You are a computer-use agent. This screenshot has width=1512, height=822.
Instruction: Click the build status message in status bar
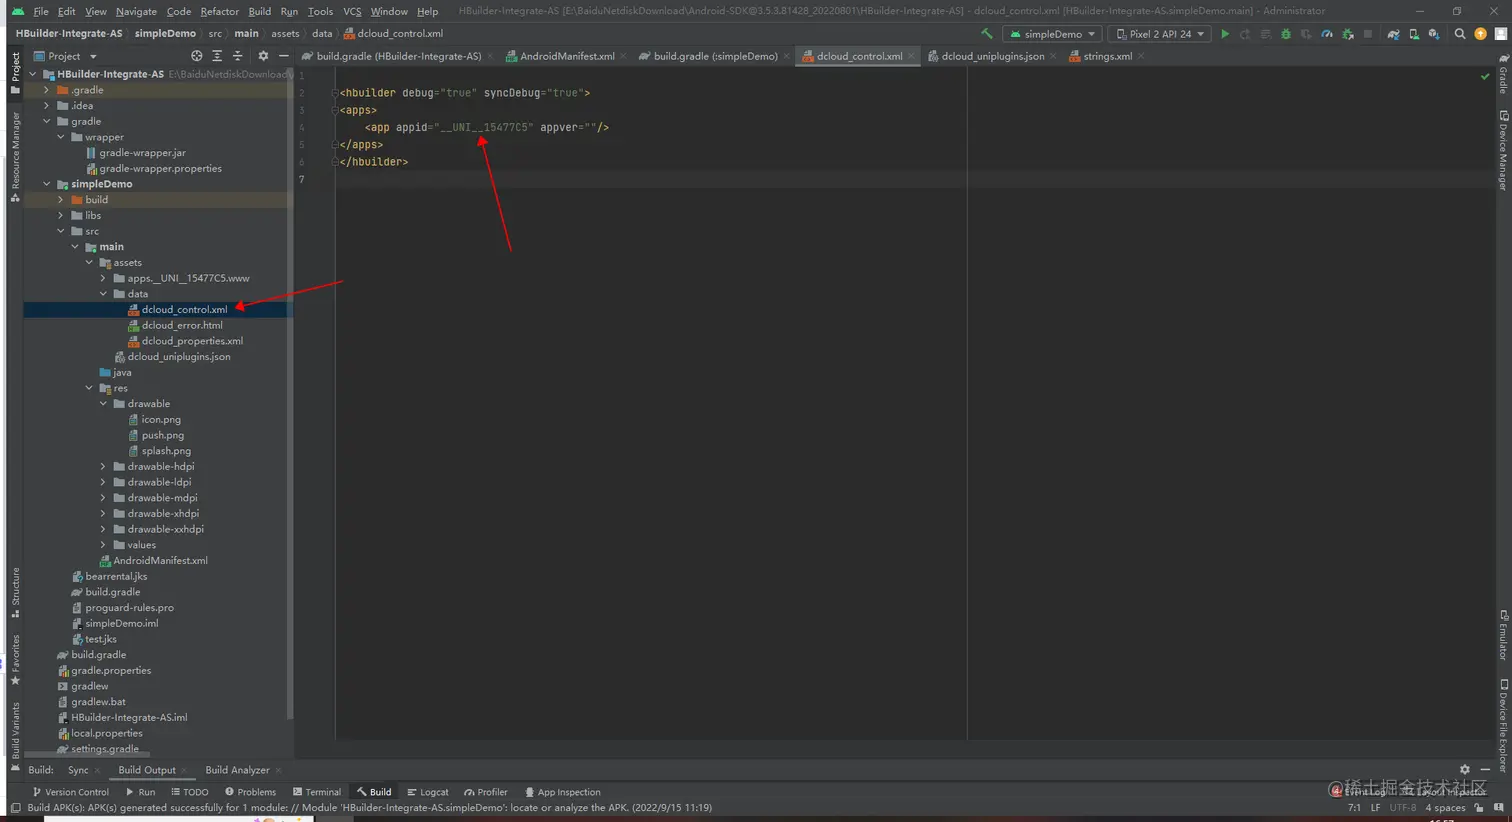(369, 808)
